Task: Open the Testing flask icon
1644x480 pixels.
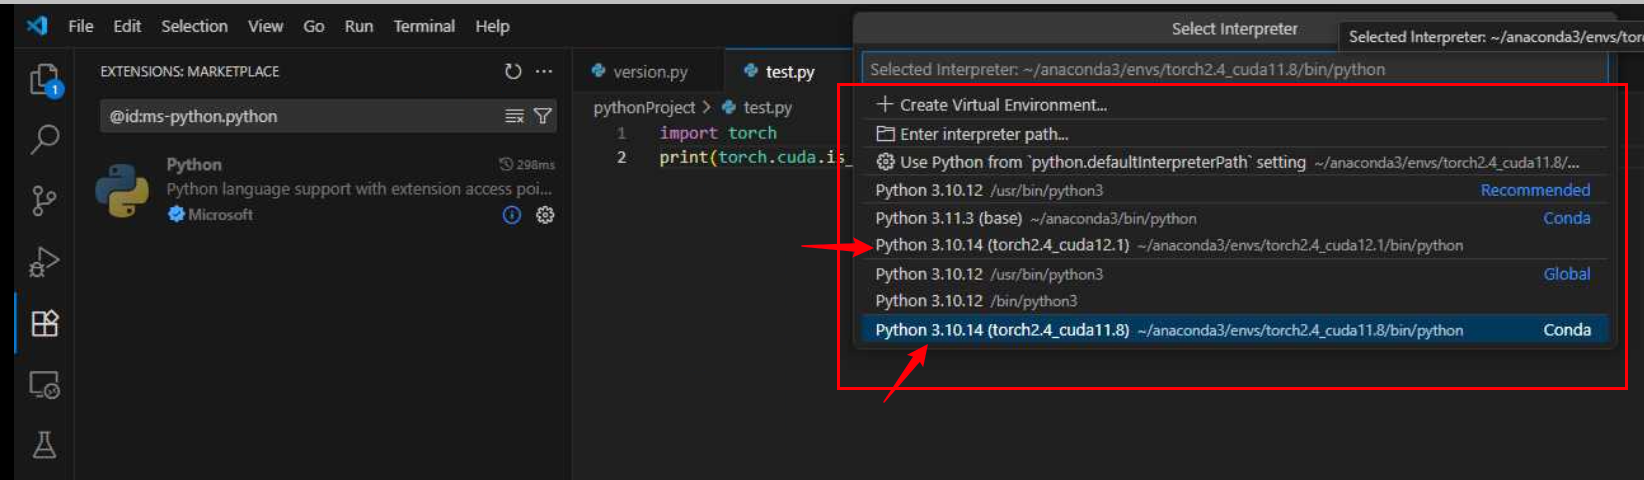Action: click(44, 445)
